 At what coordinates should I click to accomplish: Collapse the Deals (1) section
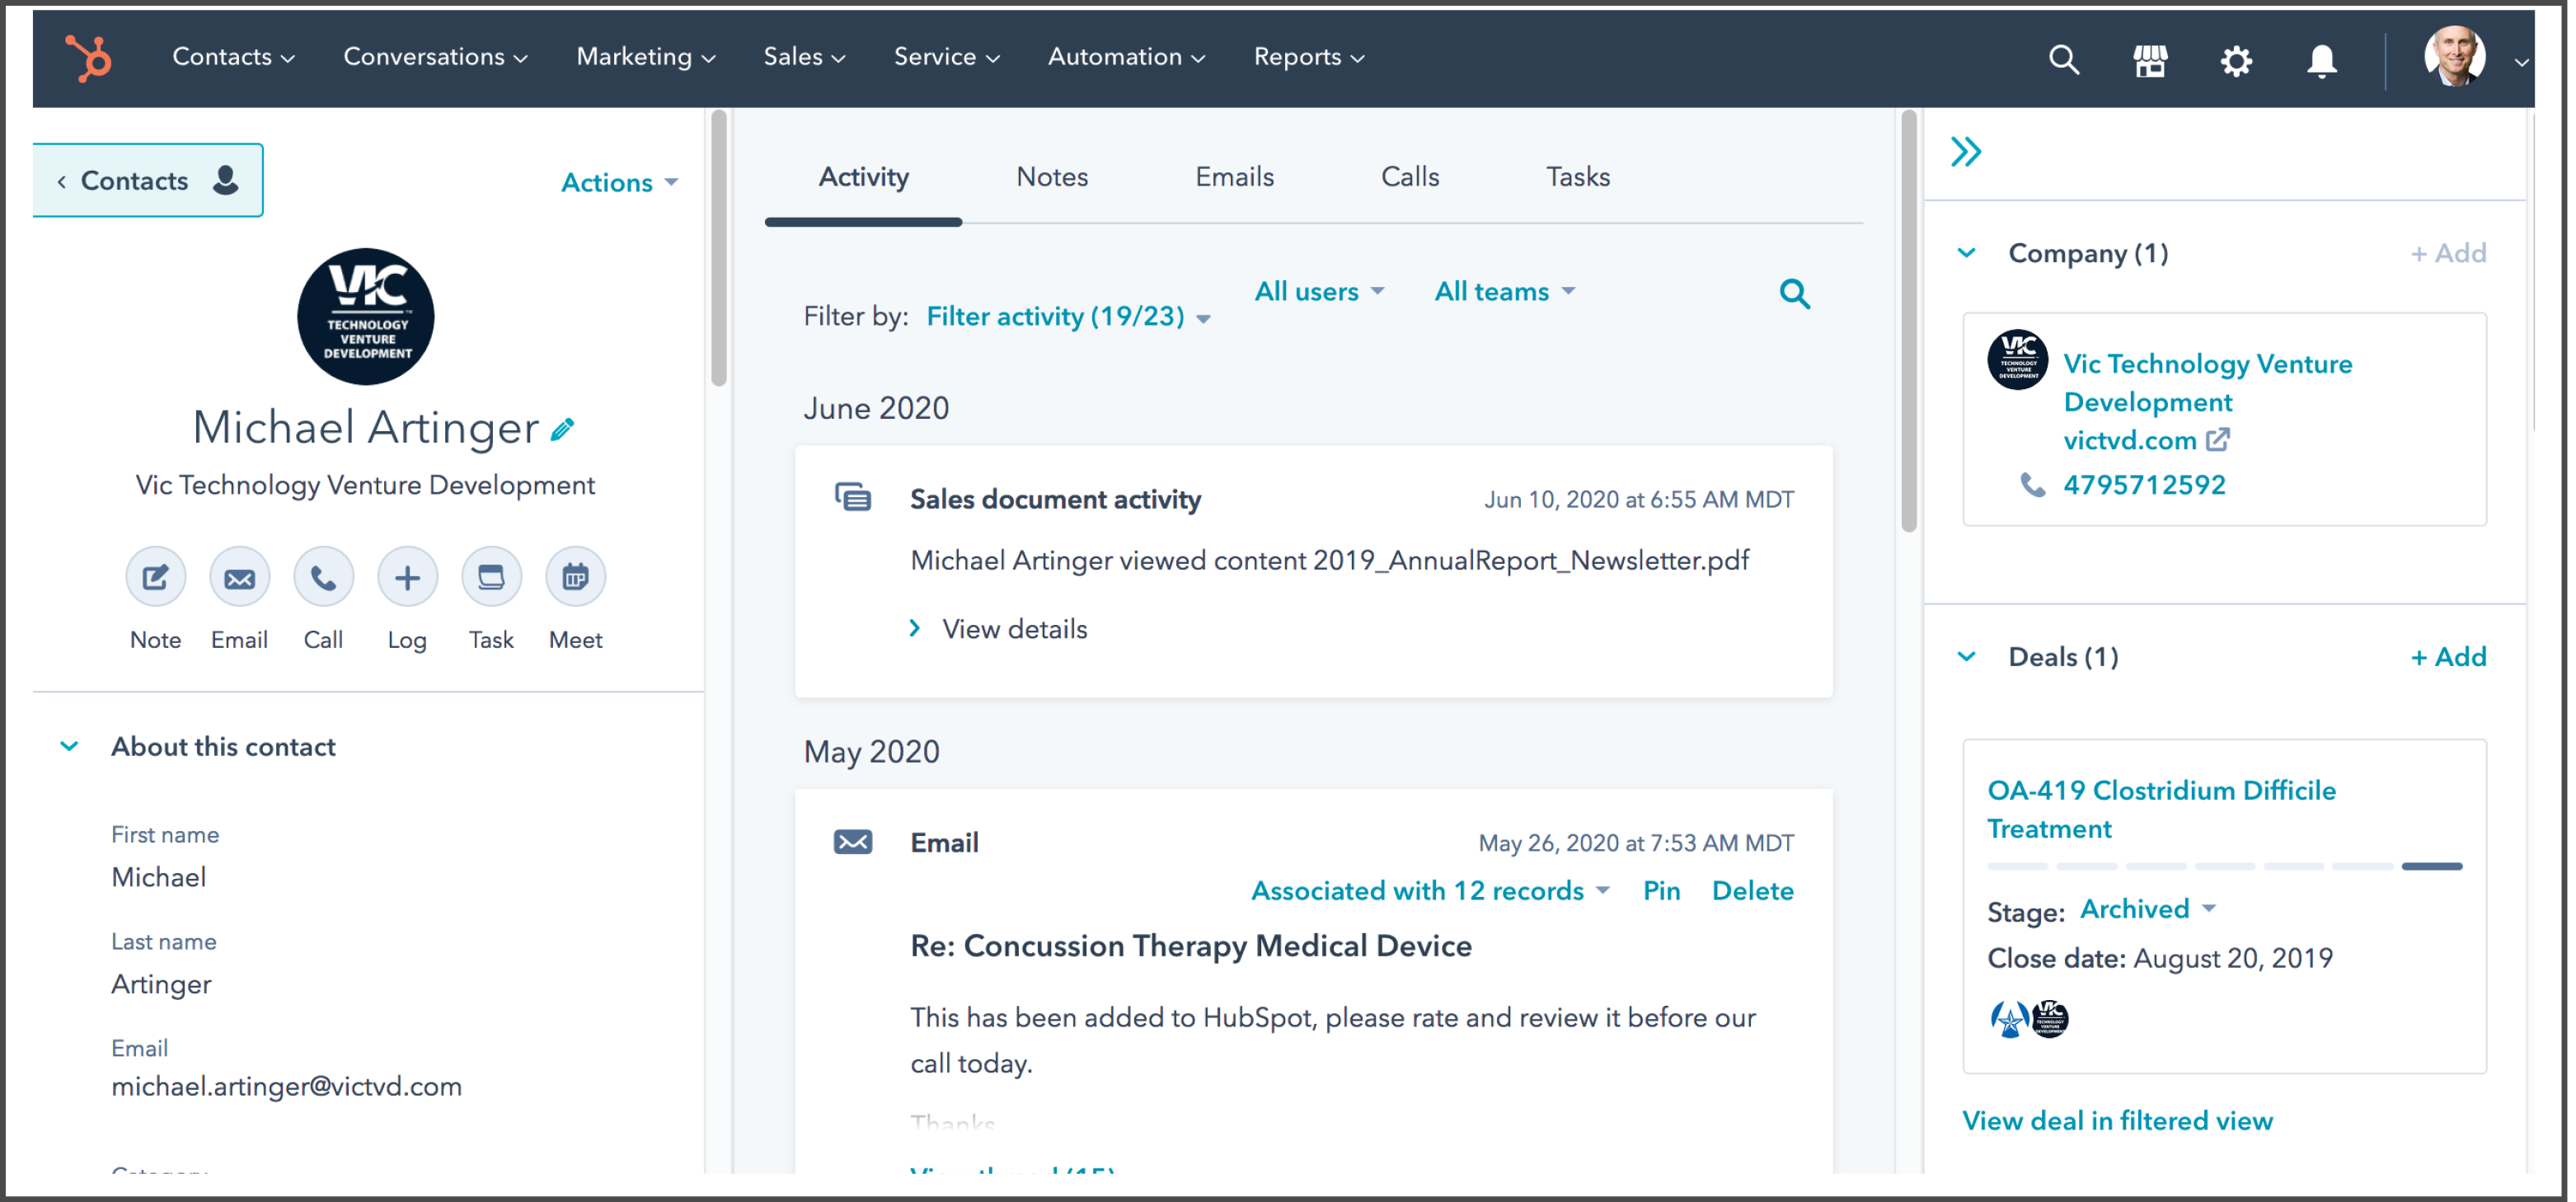pyautogui.click(x=1967, y=657)
